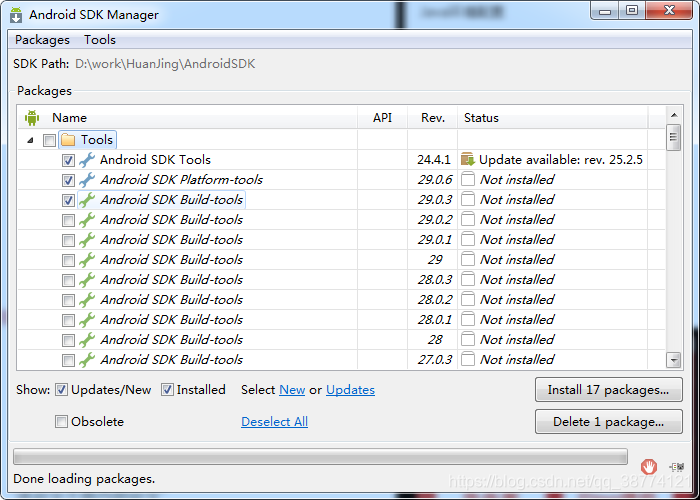Image resolution: width=700 pixels, height=500 pixels.
Task: Click not-installed icon for Build-tools 29.0.2
Action: coord(468,219)
